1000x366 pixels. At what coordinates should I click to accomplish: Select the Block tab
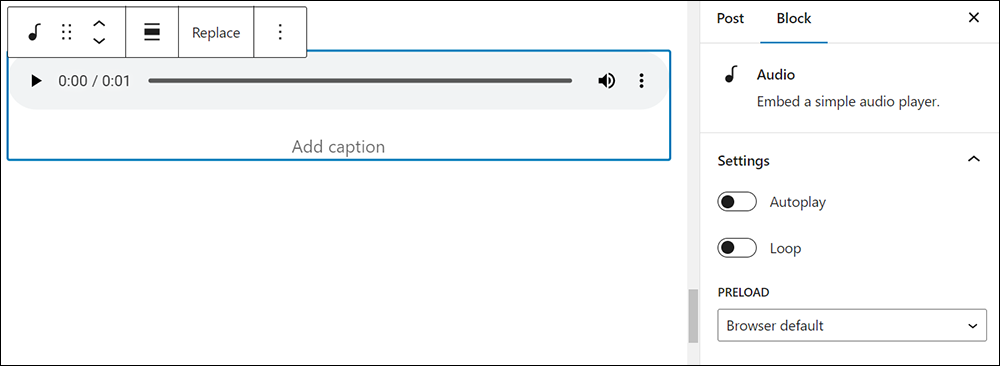pyautogui.click(x=793, y=18)
